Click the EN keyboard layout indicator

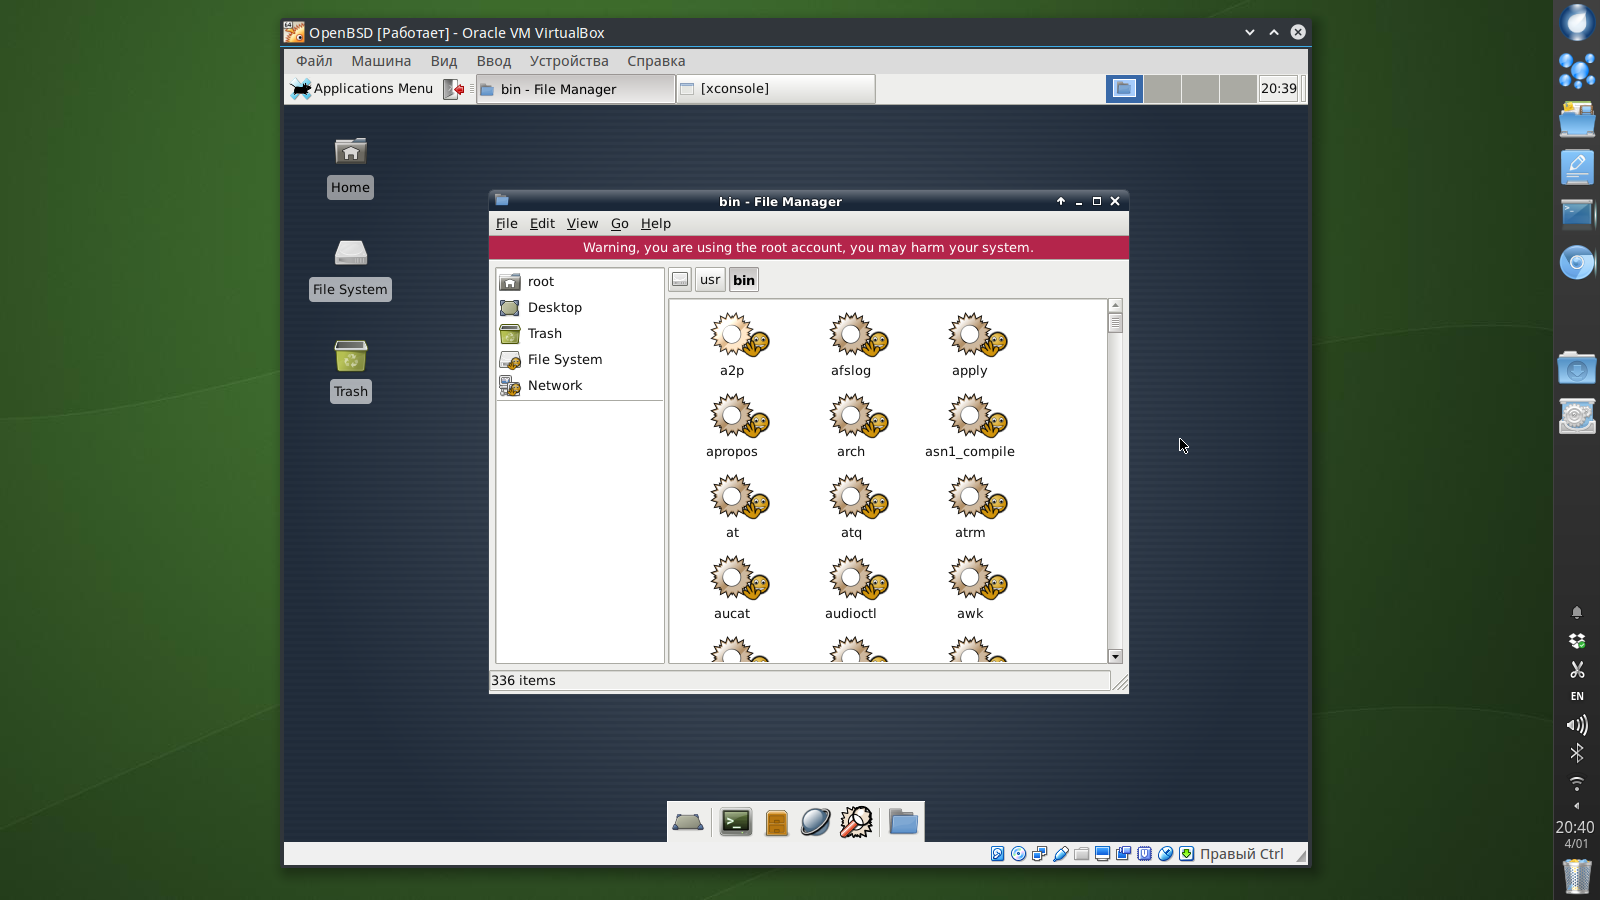point(1577,696)
